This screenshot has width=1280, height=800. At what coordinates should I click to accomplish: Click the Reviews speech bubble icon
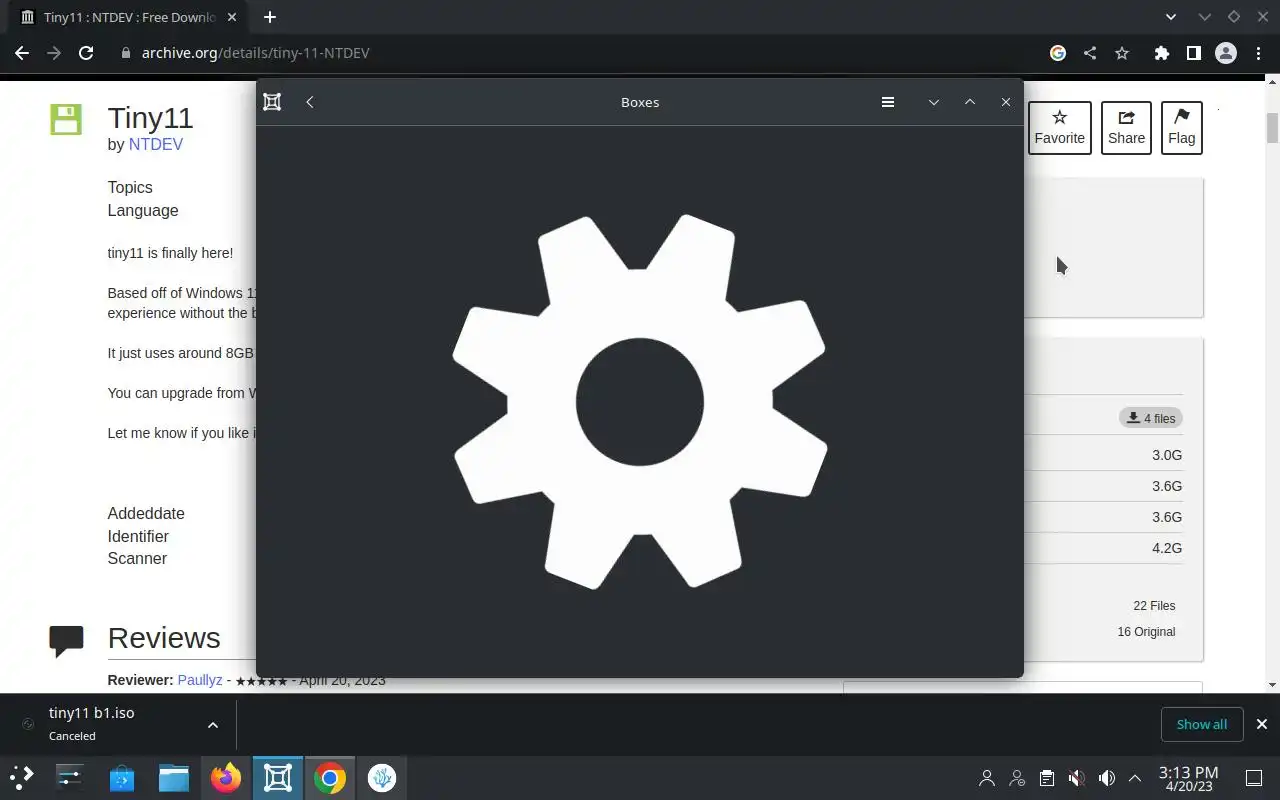[x=67, y=641]
